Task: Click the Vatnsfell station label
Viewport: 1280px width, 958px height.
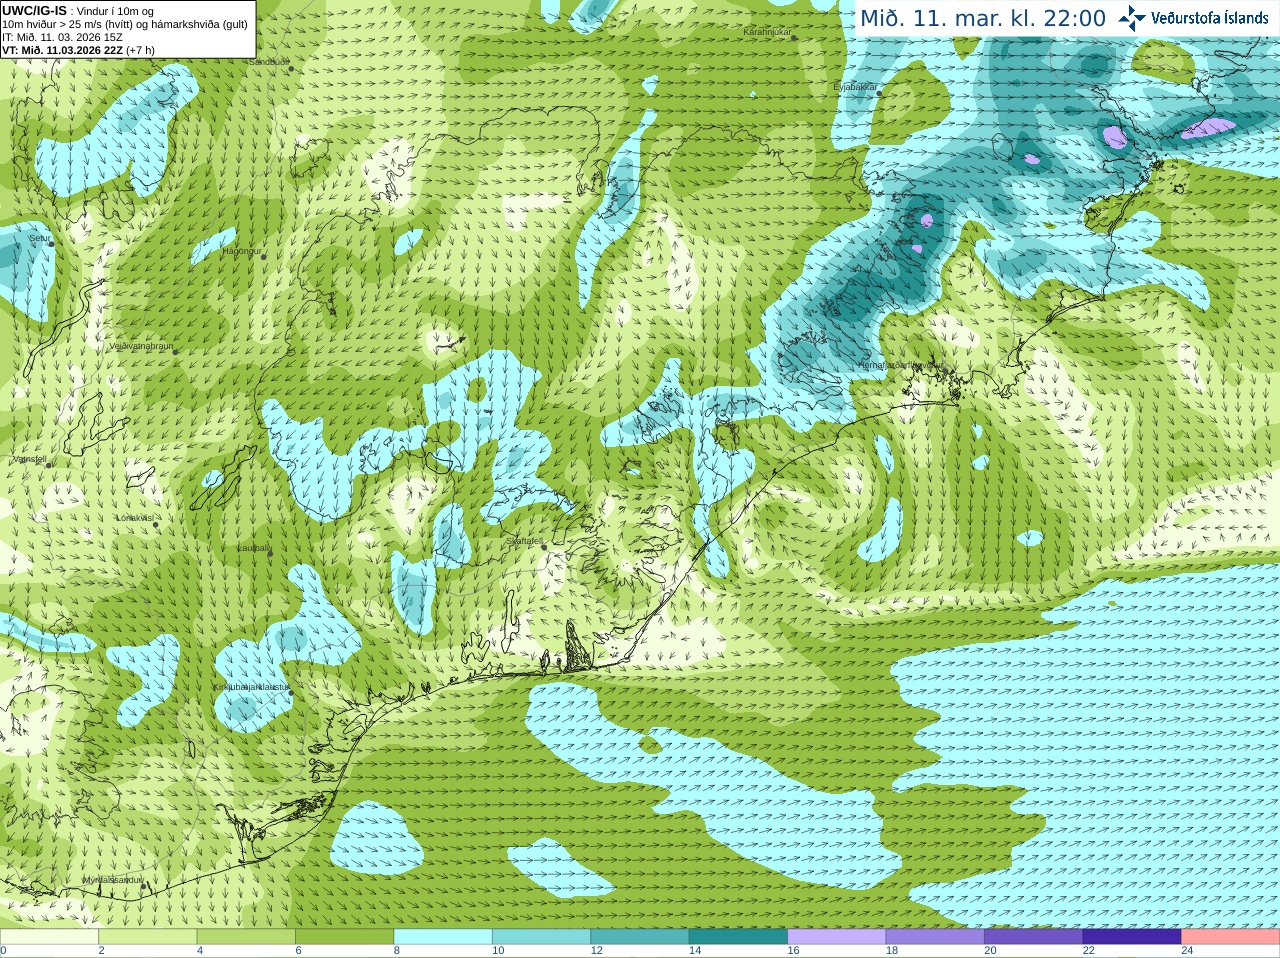Action: point(29,459)
